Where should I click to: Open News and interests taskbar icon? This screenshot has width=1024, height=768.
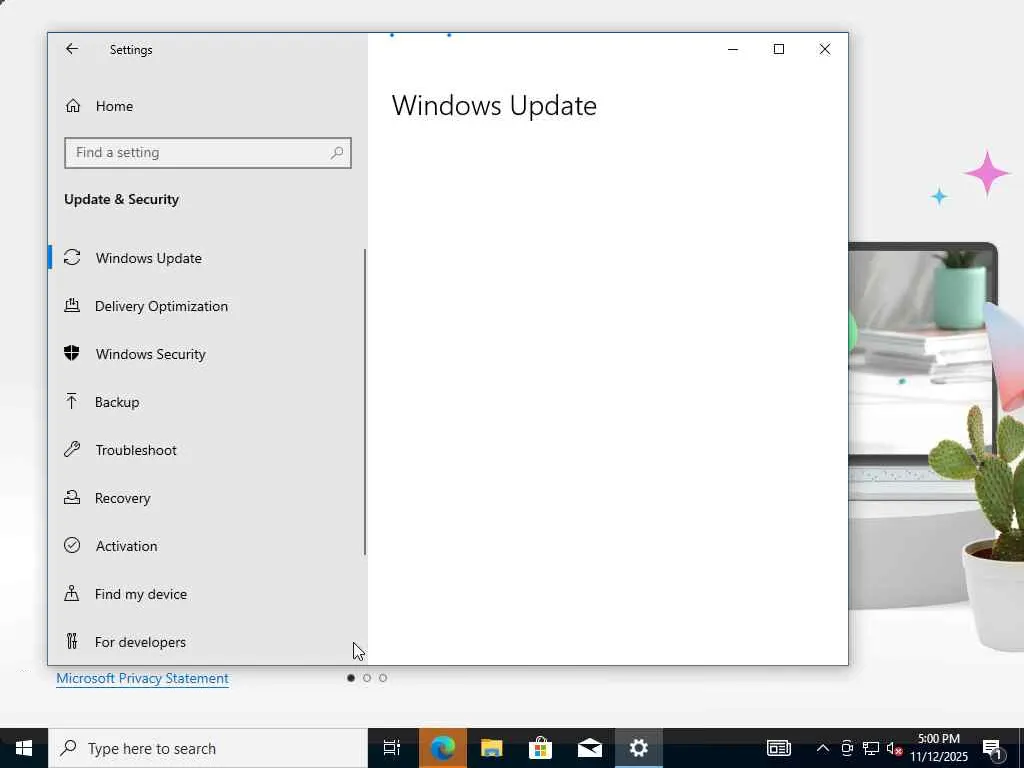tap(778, 748)
